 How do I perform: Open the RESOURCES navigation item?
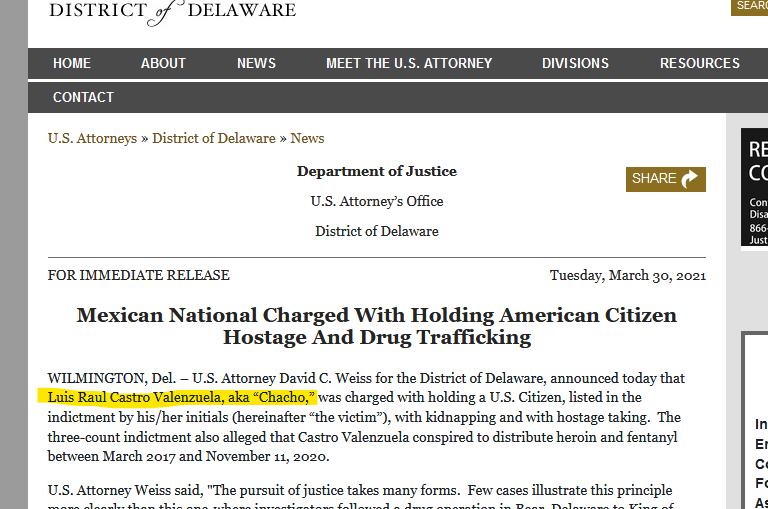700,63
